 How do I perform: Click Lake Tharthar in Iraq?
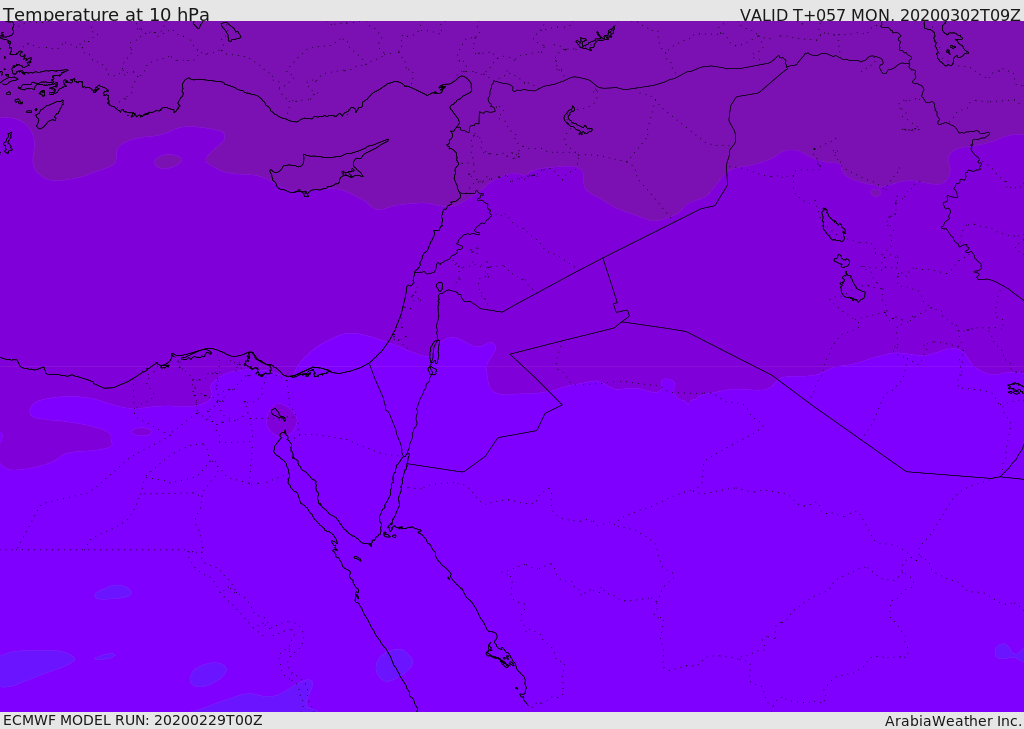[832, 225]
